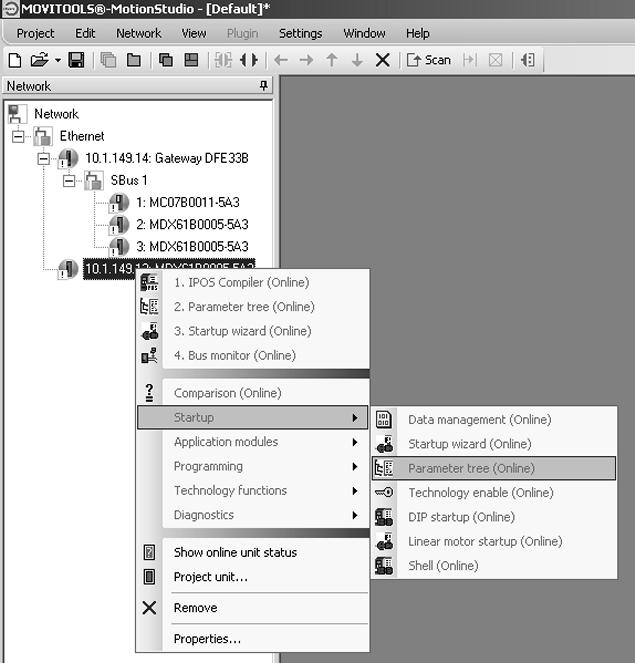Expand the Programming submenu
635x663 pixels.
point(265,466)
